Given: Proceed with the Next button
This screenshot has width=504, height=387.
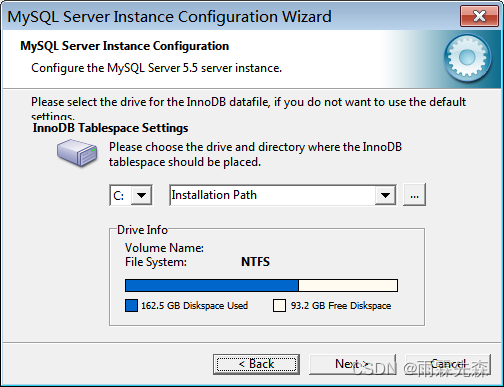Looking at the screenshot, I should point(352,364).
